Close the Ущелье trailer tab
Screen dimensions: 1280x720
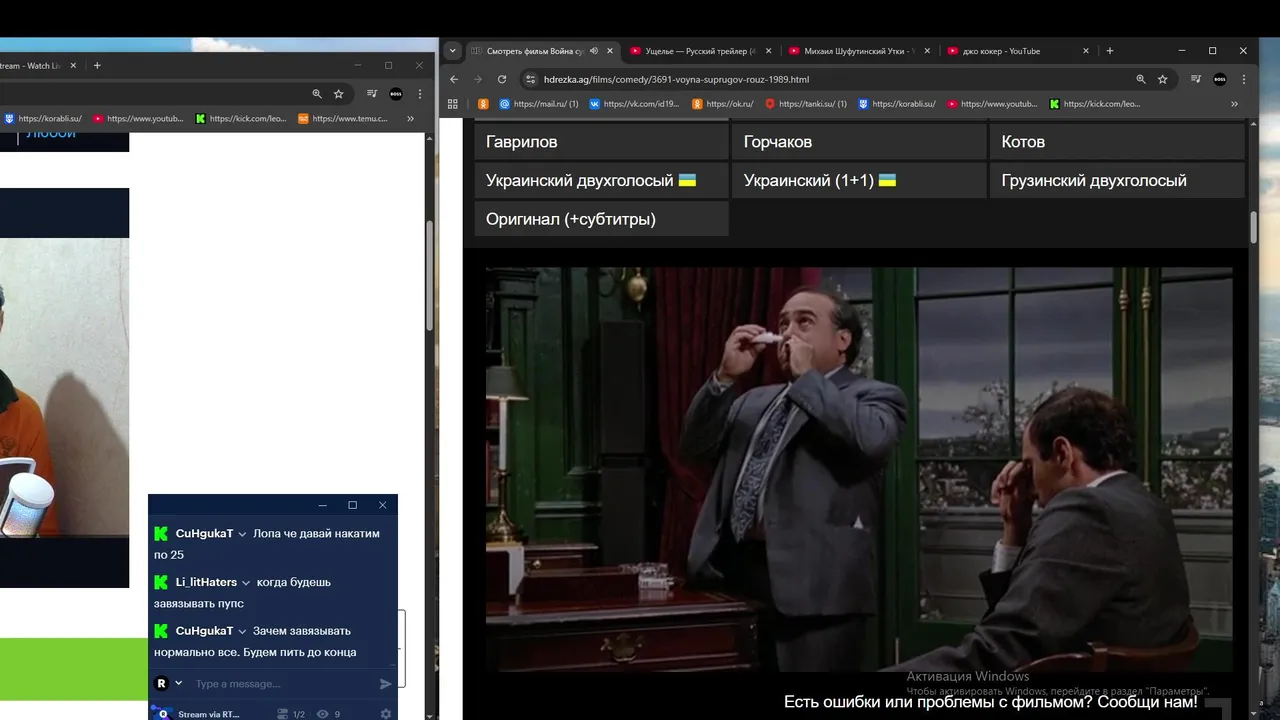tap(769, 51)
